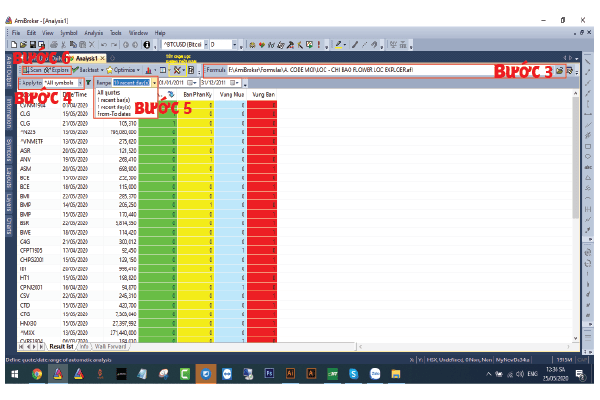Choose 'All quotes' in Range list

coord(109,93)
